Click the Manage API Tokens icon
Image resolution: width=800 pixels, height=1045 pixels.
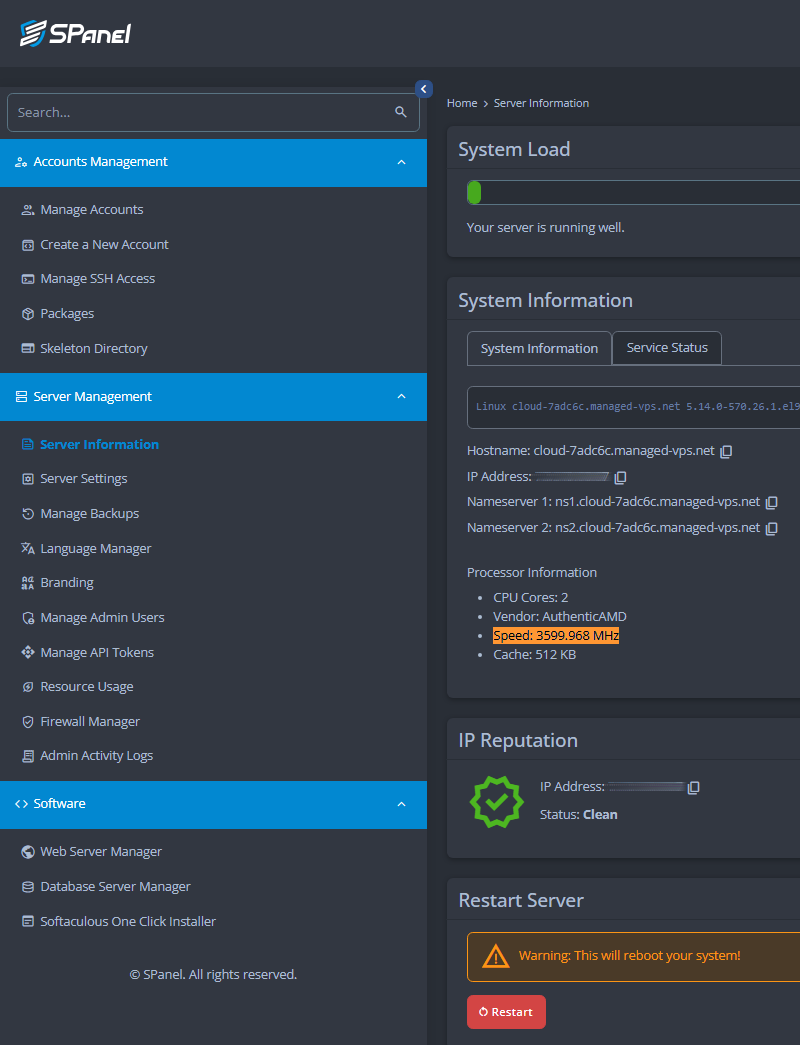(28, 652)
